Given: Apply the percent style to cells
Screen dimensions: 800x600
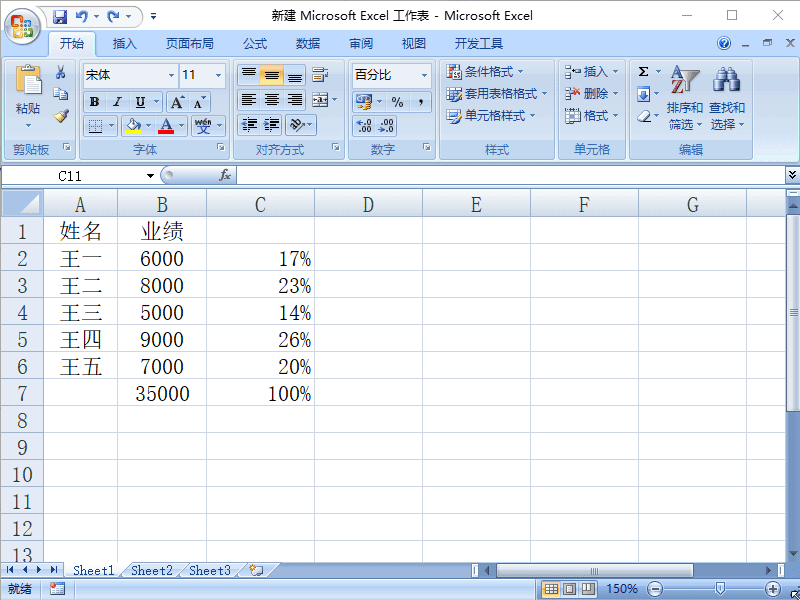Looking at the screenshot, I should coord(399,101).
